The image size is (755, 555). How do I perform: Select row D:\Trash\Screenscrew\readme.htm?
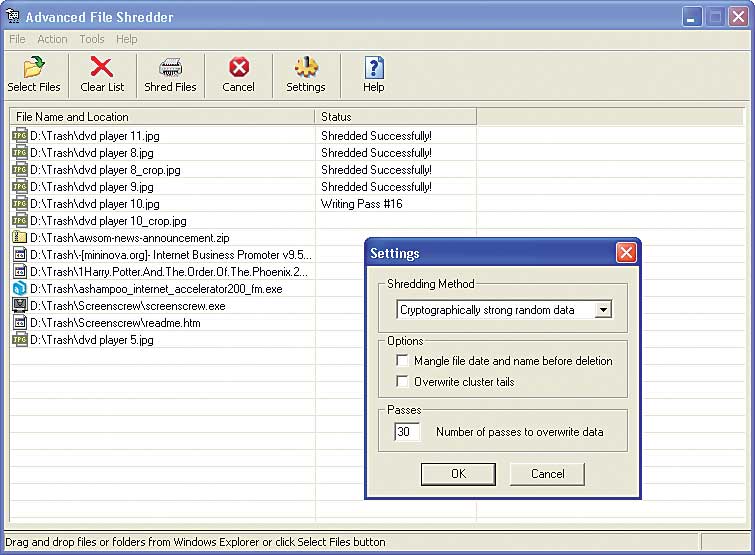(x=162, y=323)
